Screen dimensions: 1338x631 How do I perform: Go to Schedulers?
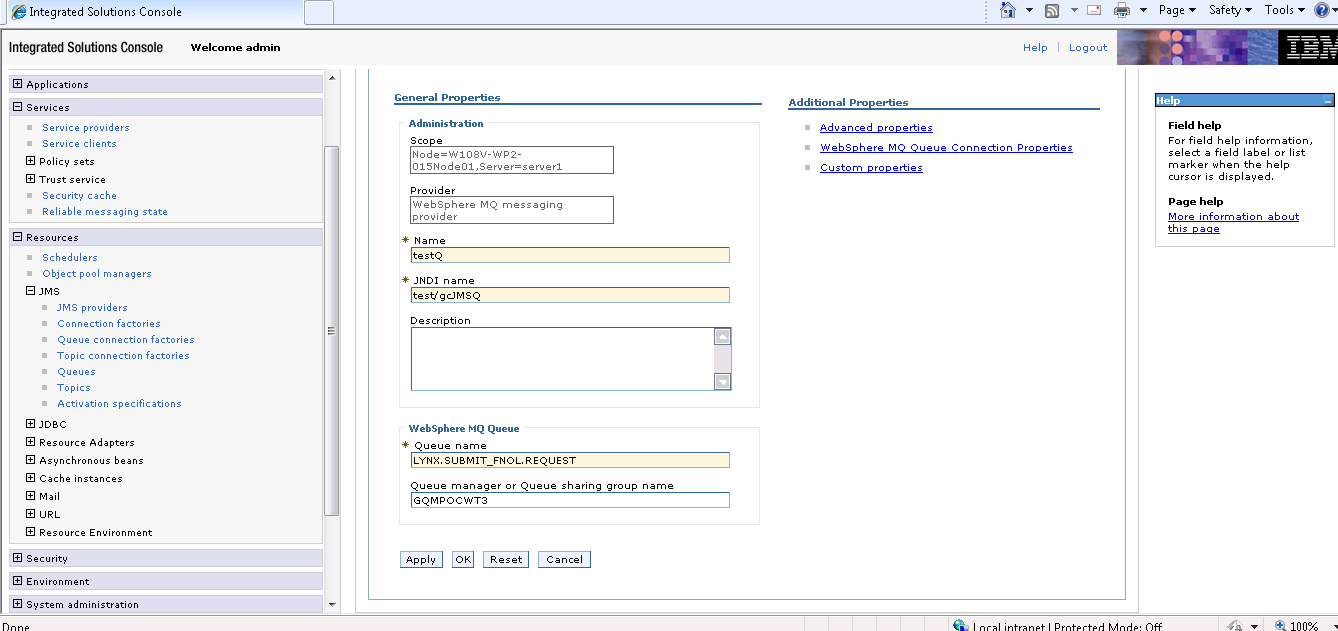coord(70,258)
